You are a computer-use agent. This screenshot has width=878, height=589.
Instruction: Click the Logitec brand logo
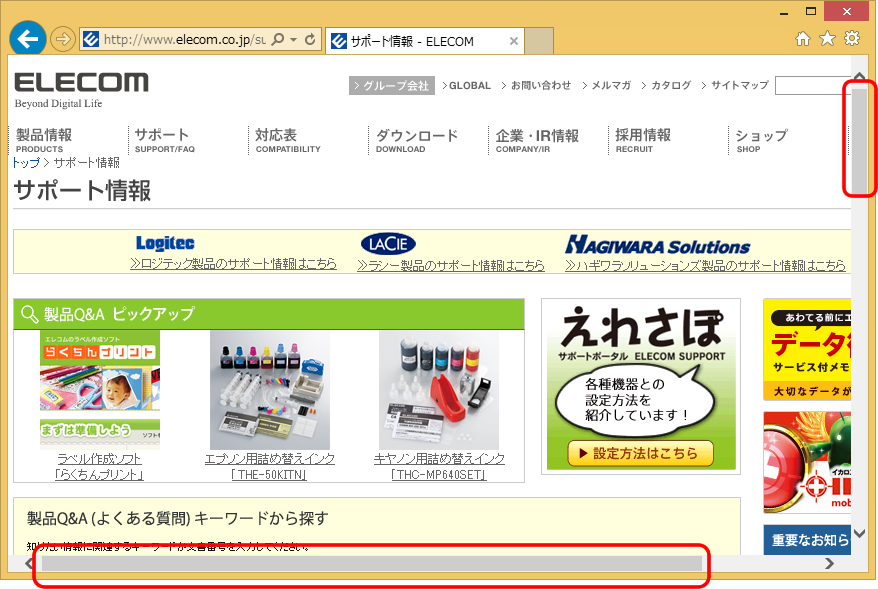[x=165, y=243]
